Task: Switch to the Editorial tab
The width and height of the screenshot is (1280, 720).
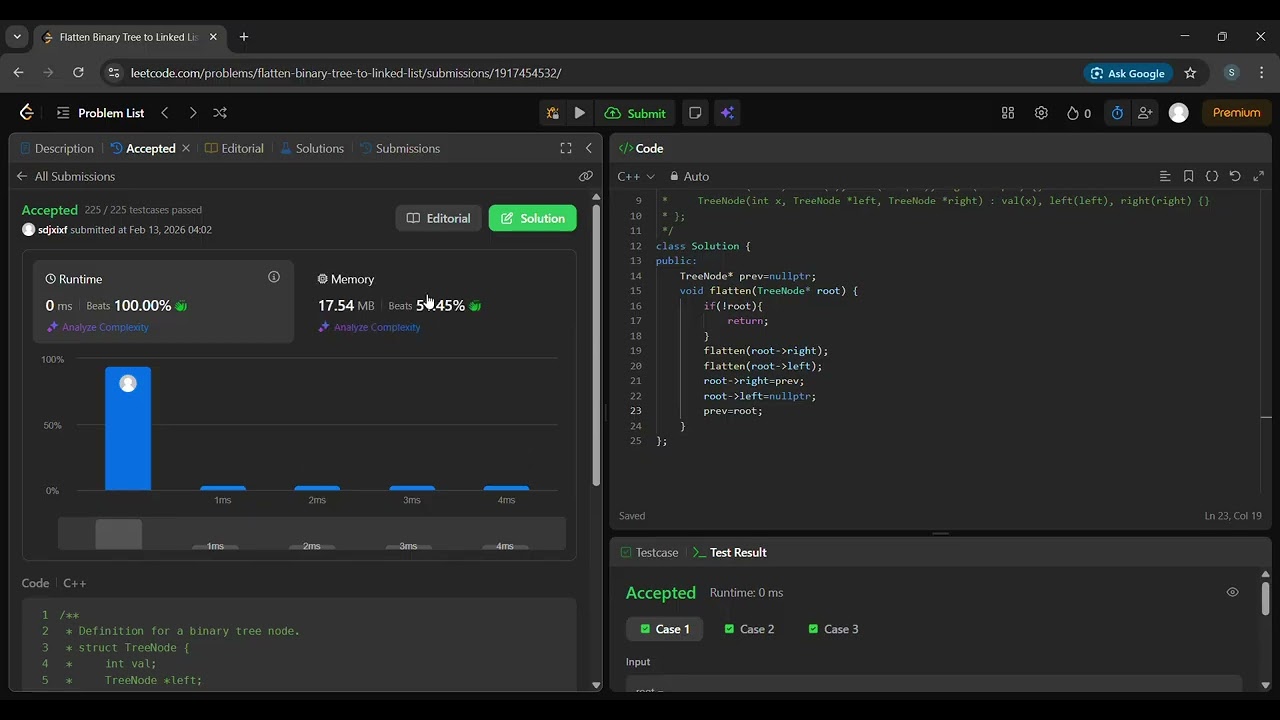Action: tap(234, 148)
